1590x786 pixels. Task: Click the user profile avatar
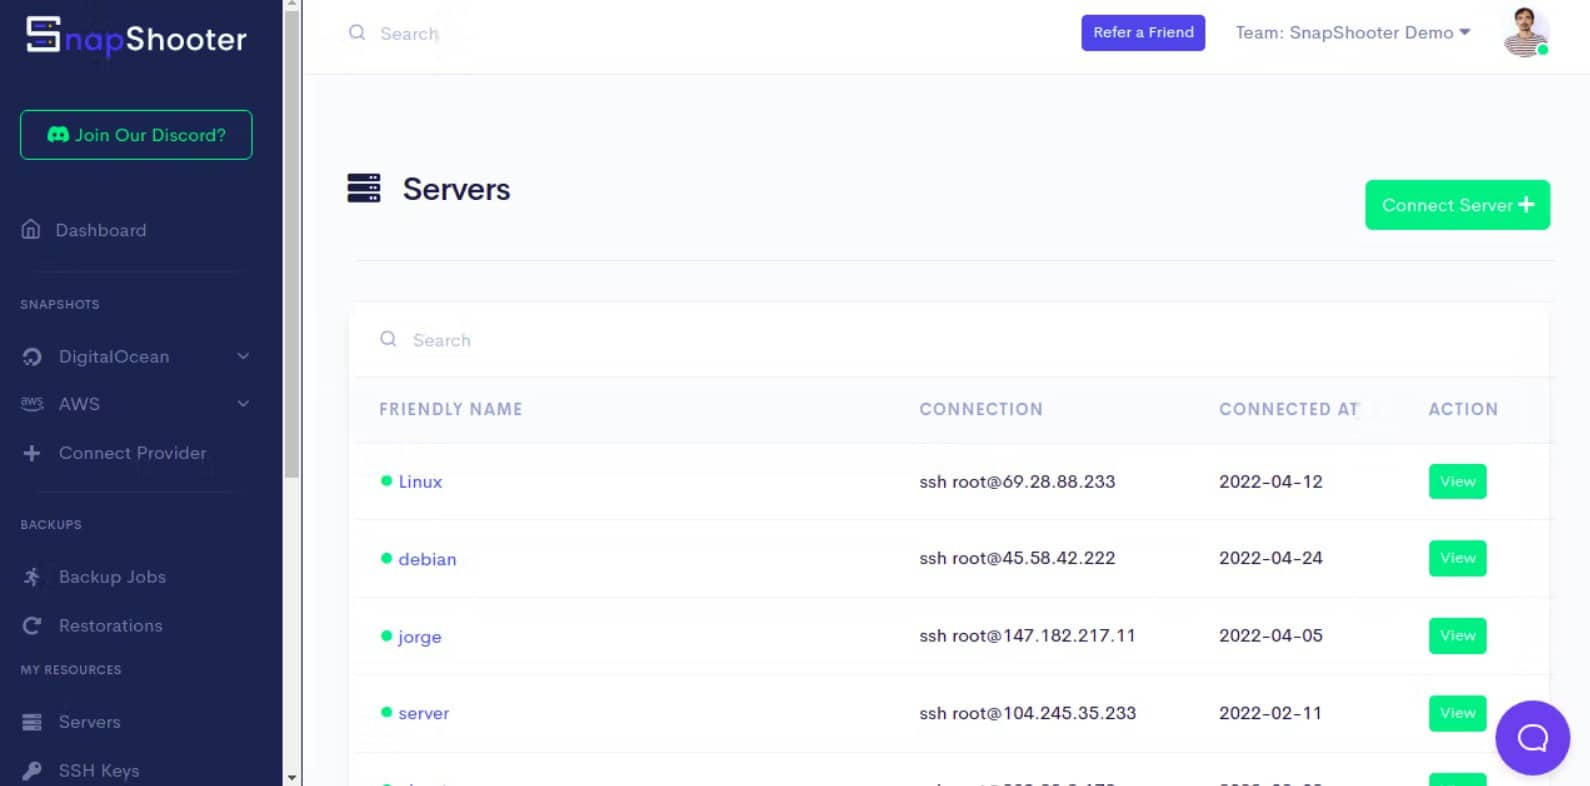[x=1525, y=32]
